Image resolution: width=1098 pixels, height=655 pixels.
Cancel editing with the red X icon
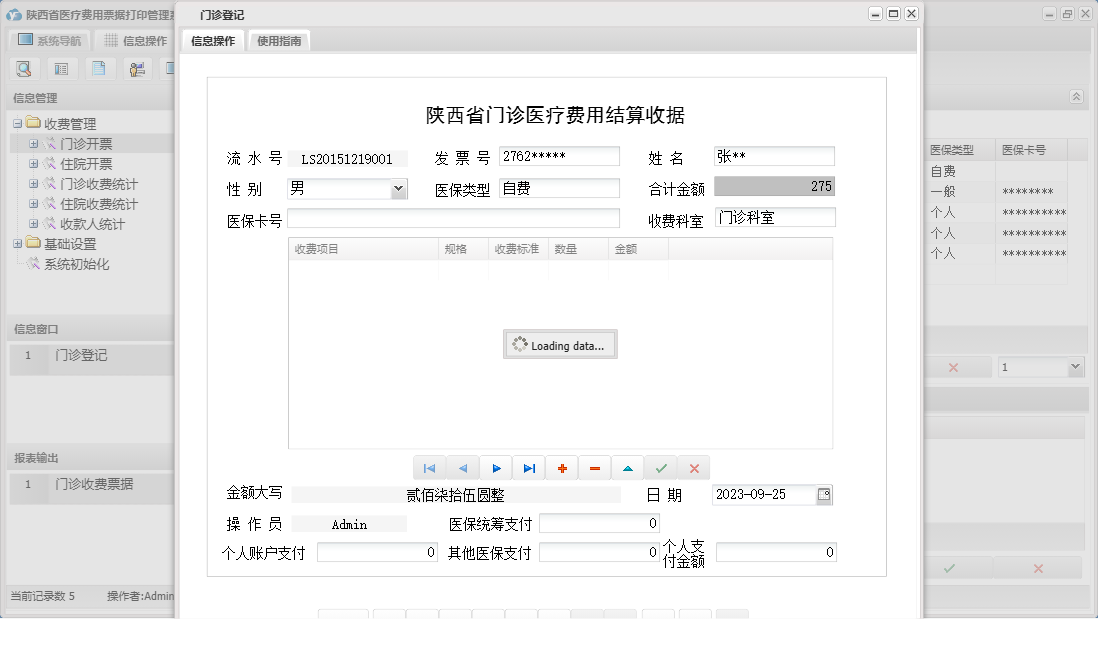pos(693,467)
